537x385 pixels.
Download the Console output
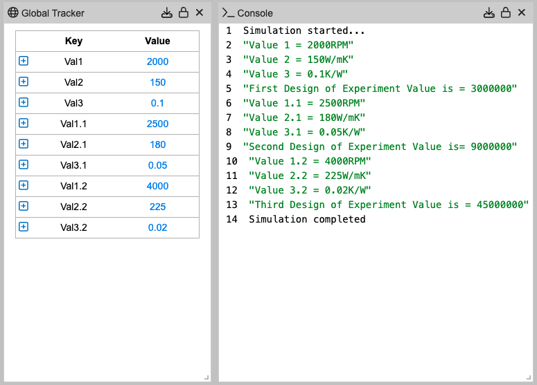coord(489,13)
